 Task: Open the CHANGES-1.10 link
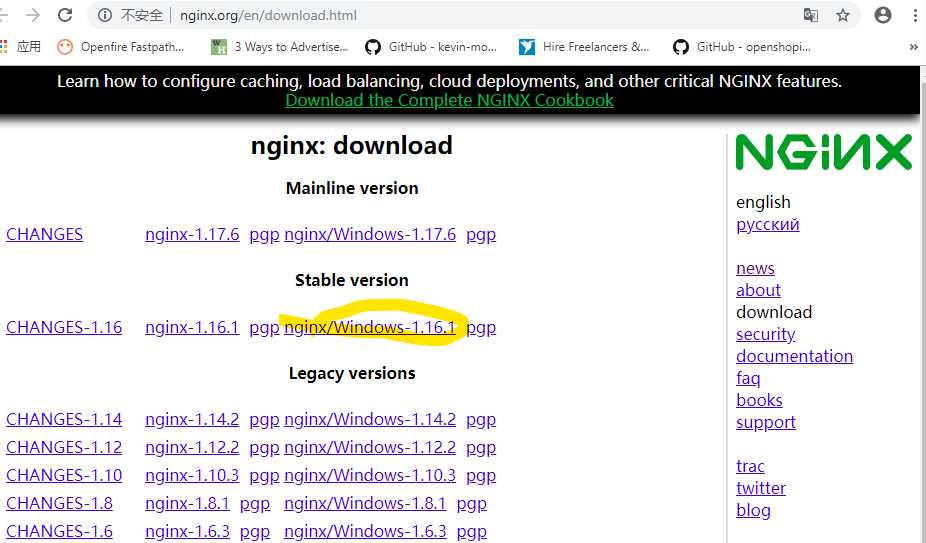point(64,476)
